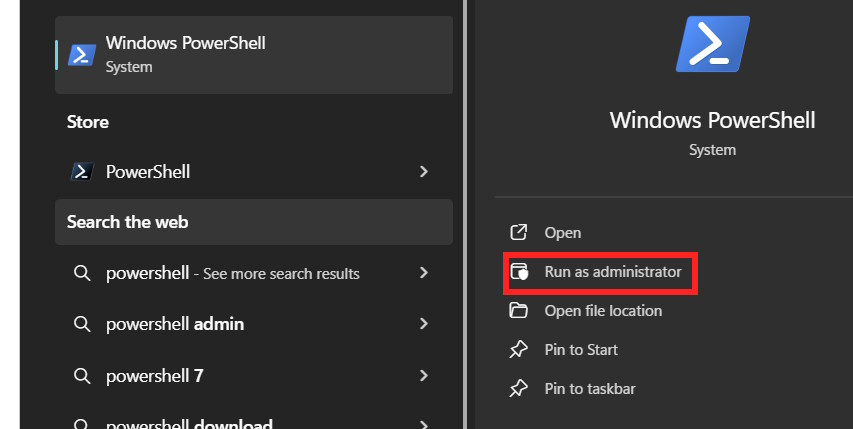Viewport: 853px width, 429px height.
Task: Click the Open external-window icon
Action: click(518, 232)
